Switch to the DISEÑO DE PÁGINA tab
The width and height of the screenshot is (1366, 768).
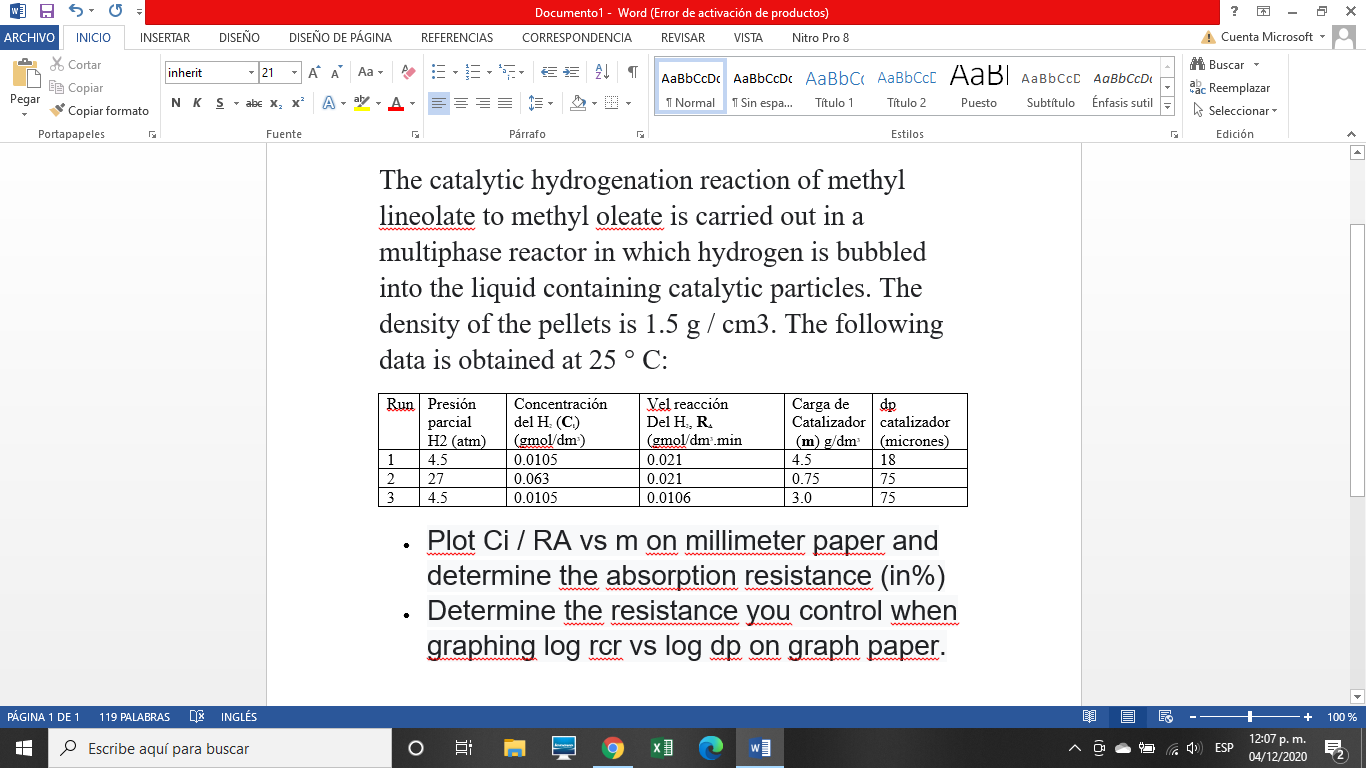(340, 38)
